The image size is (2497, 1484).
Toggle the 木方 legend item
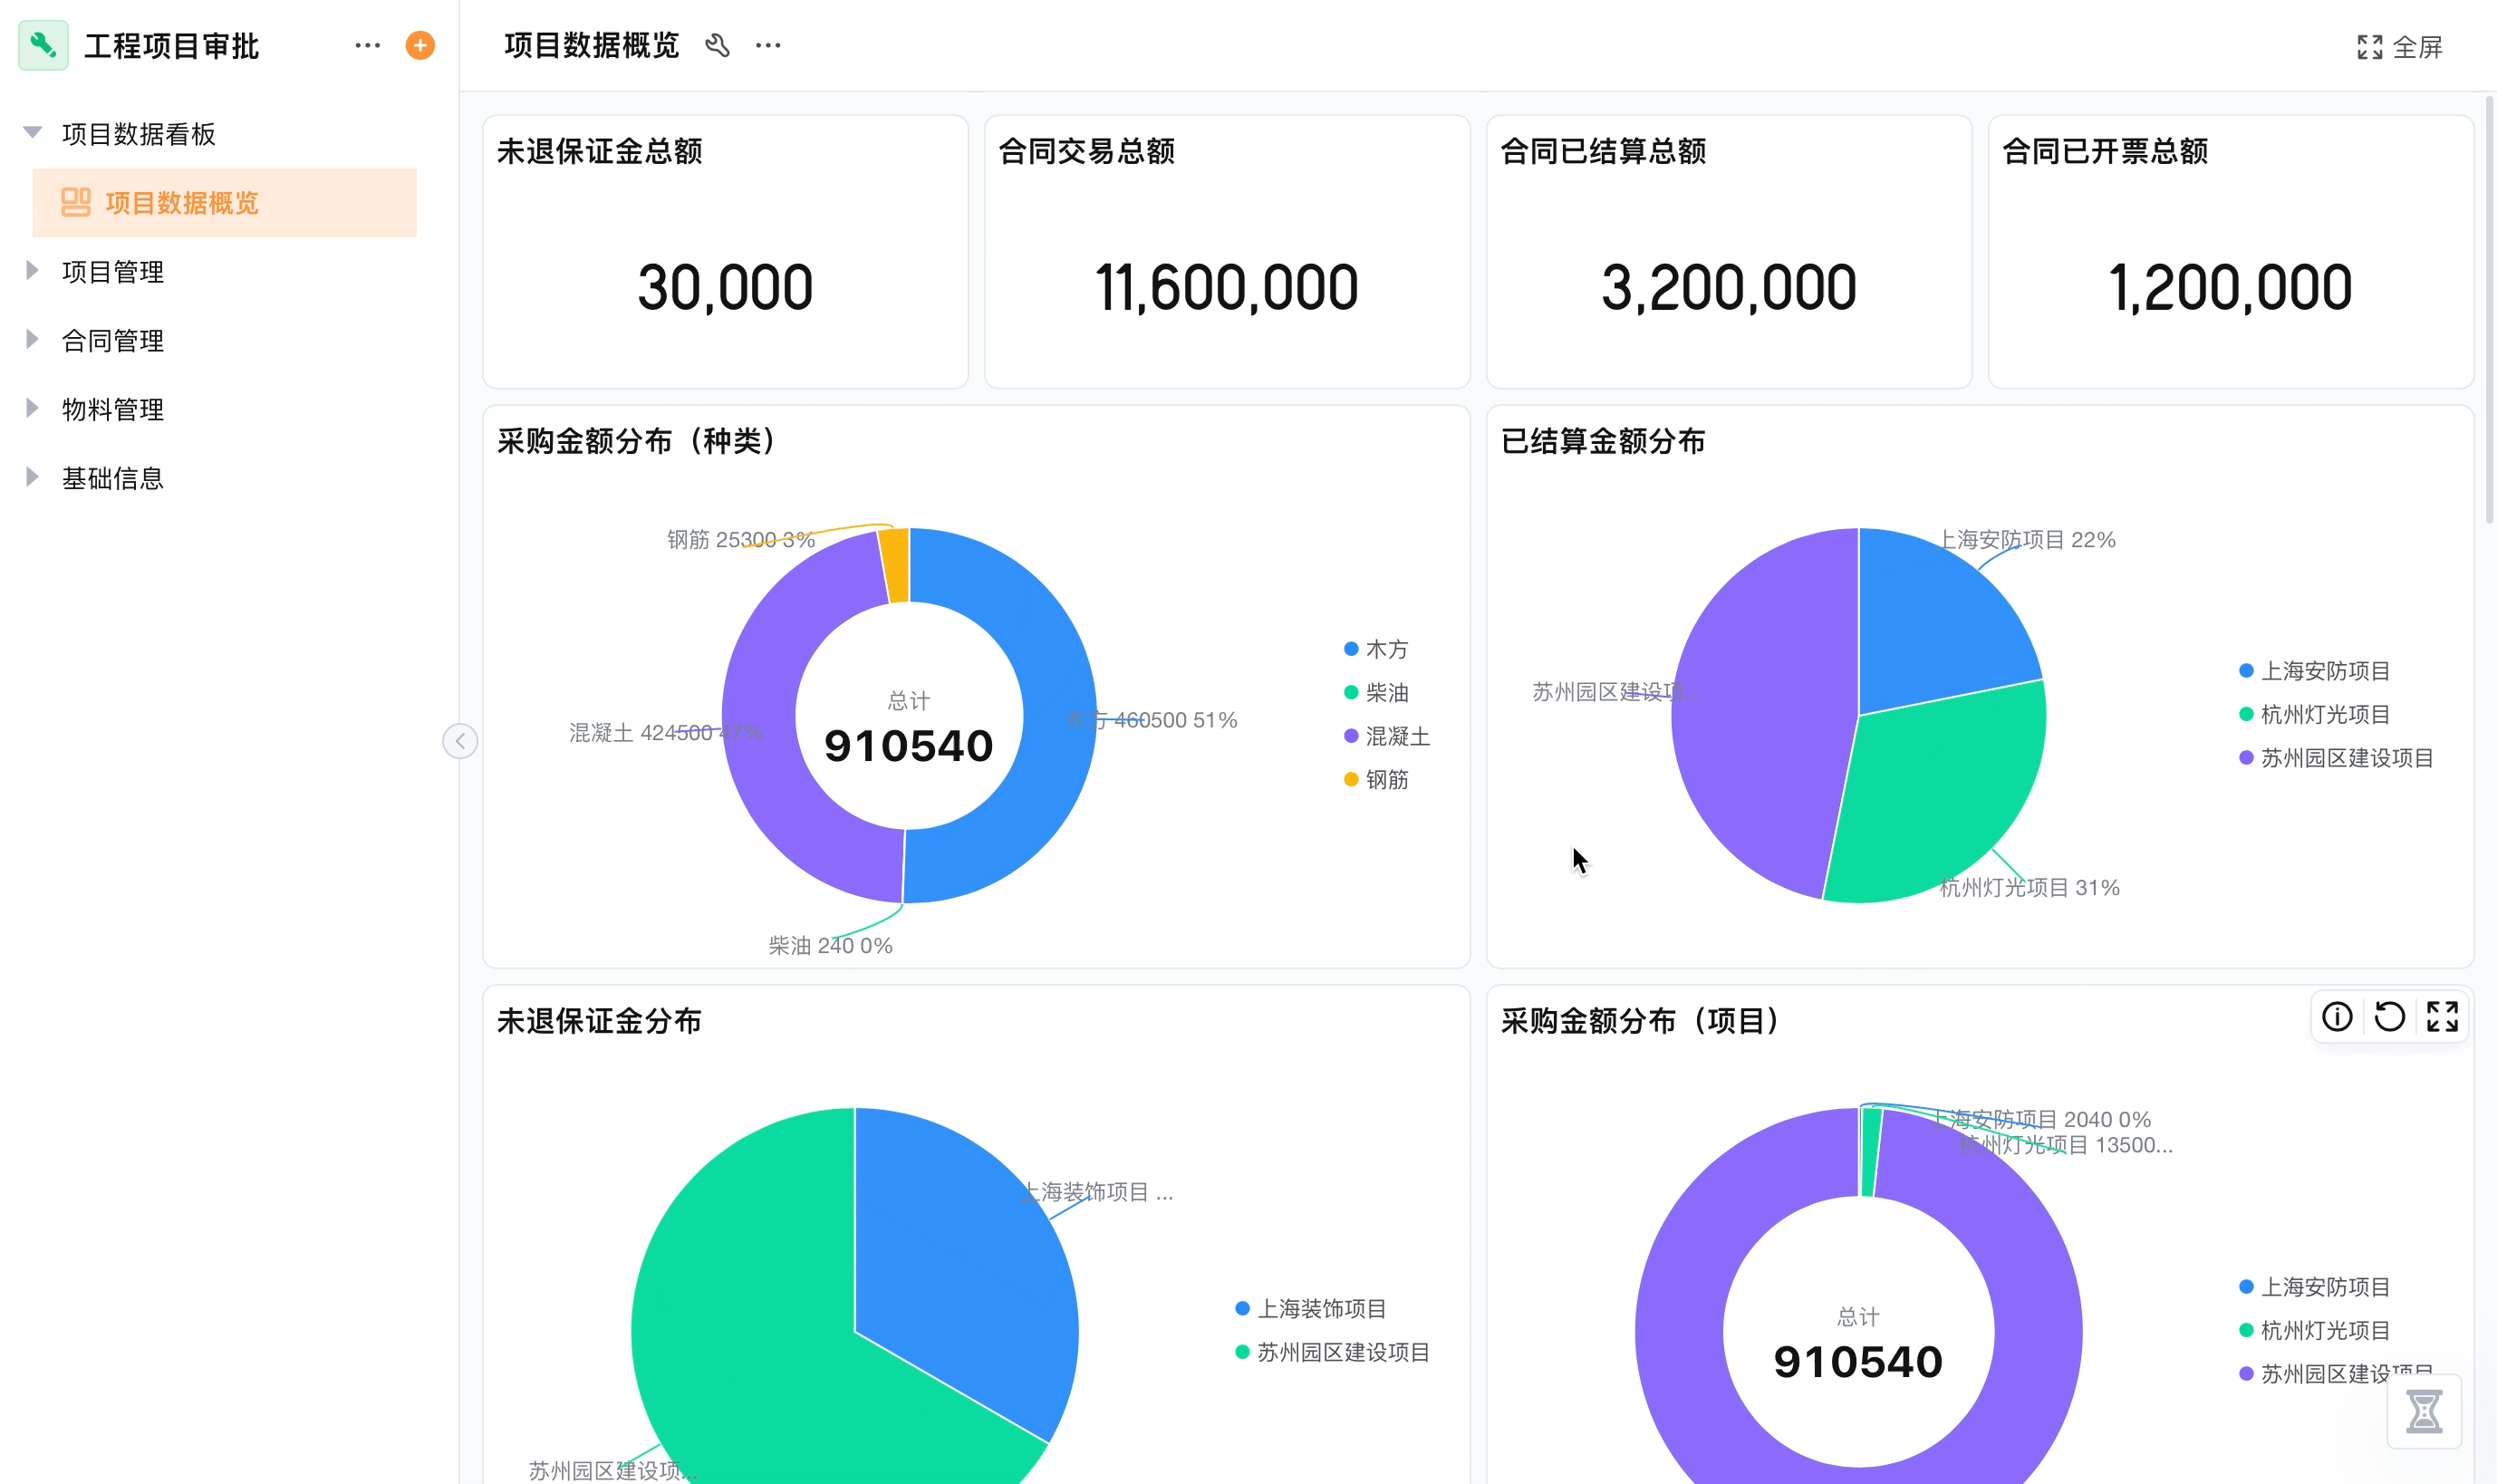(x=1376, y=650)
